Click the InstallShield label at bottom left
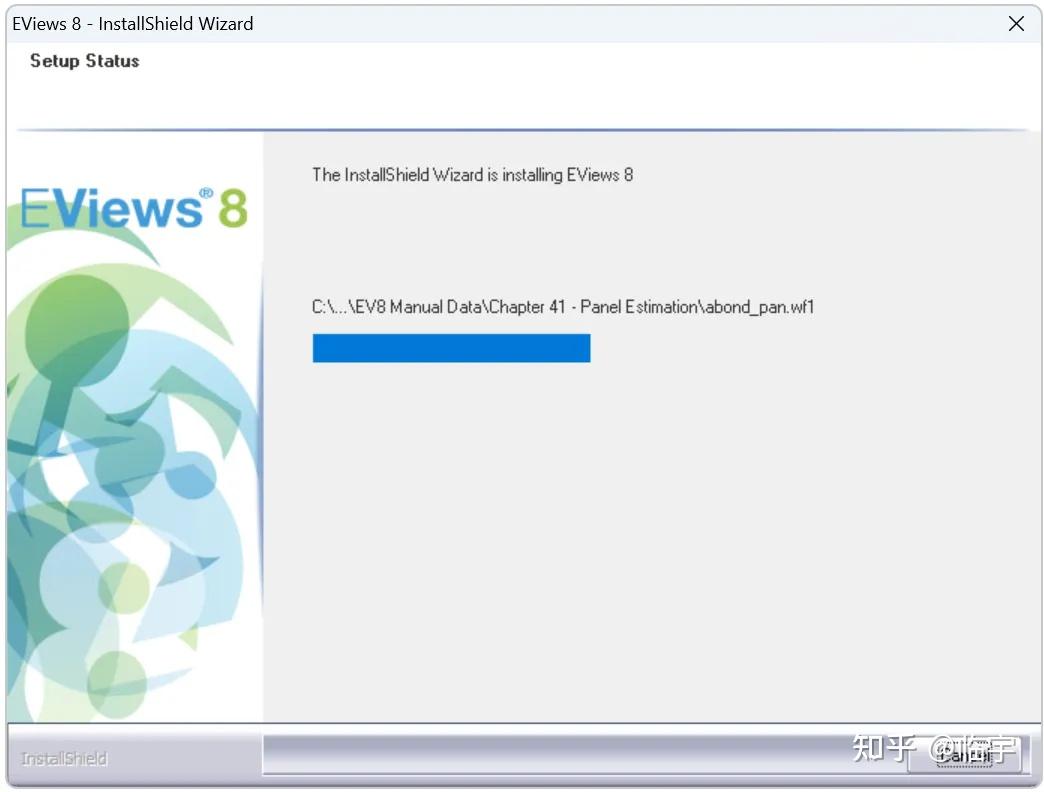 62,758
